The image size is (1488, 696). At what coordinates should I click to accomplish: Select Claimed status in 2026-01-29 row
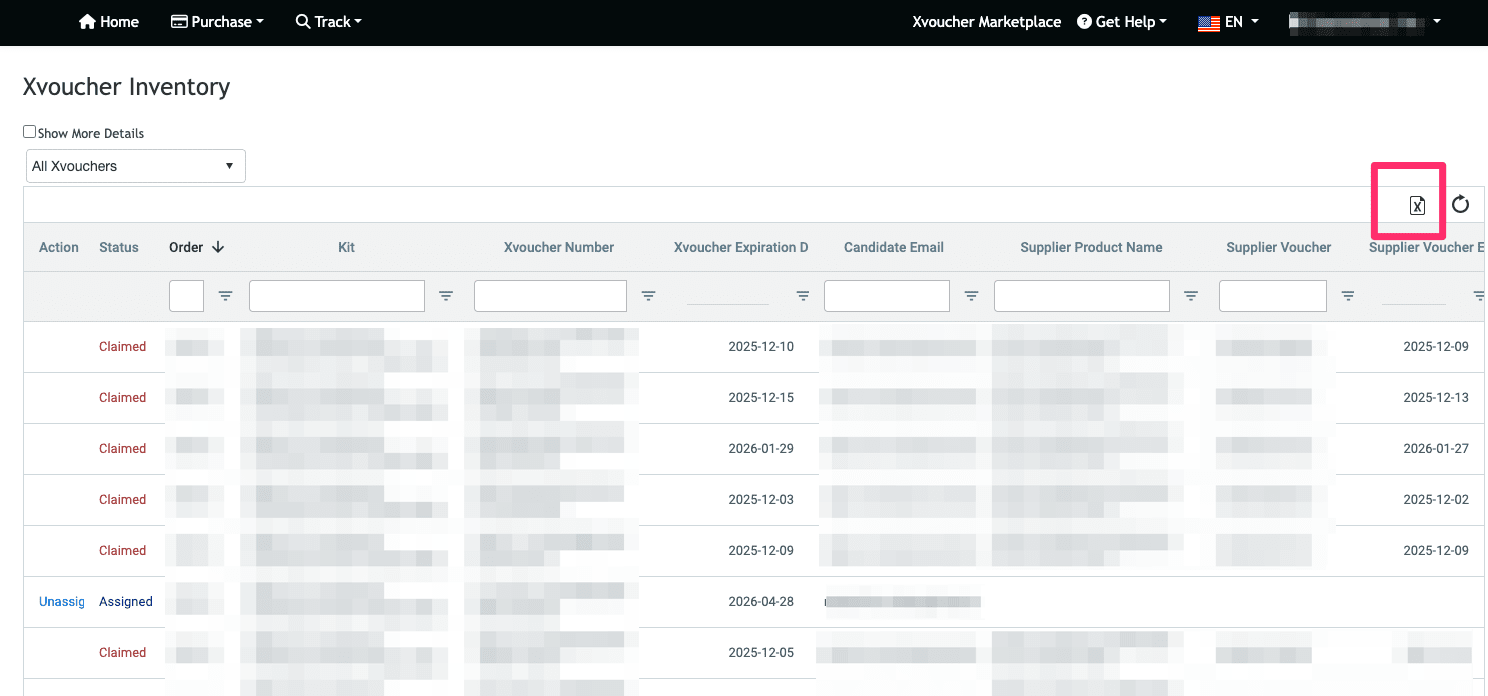122,448
